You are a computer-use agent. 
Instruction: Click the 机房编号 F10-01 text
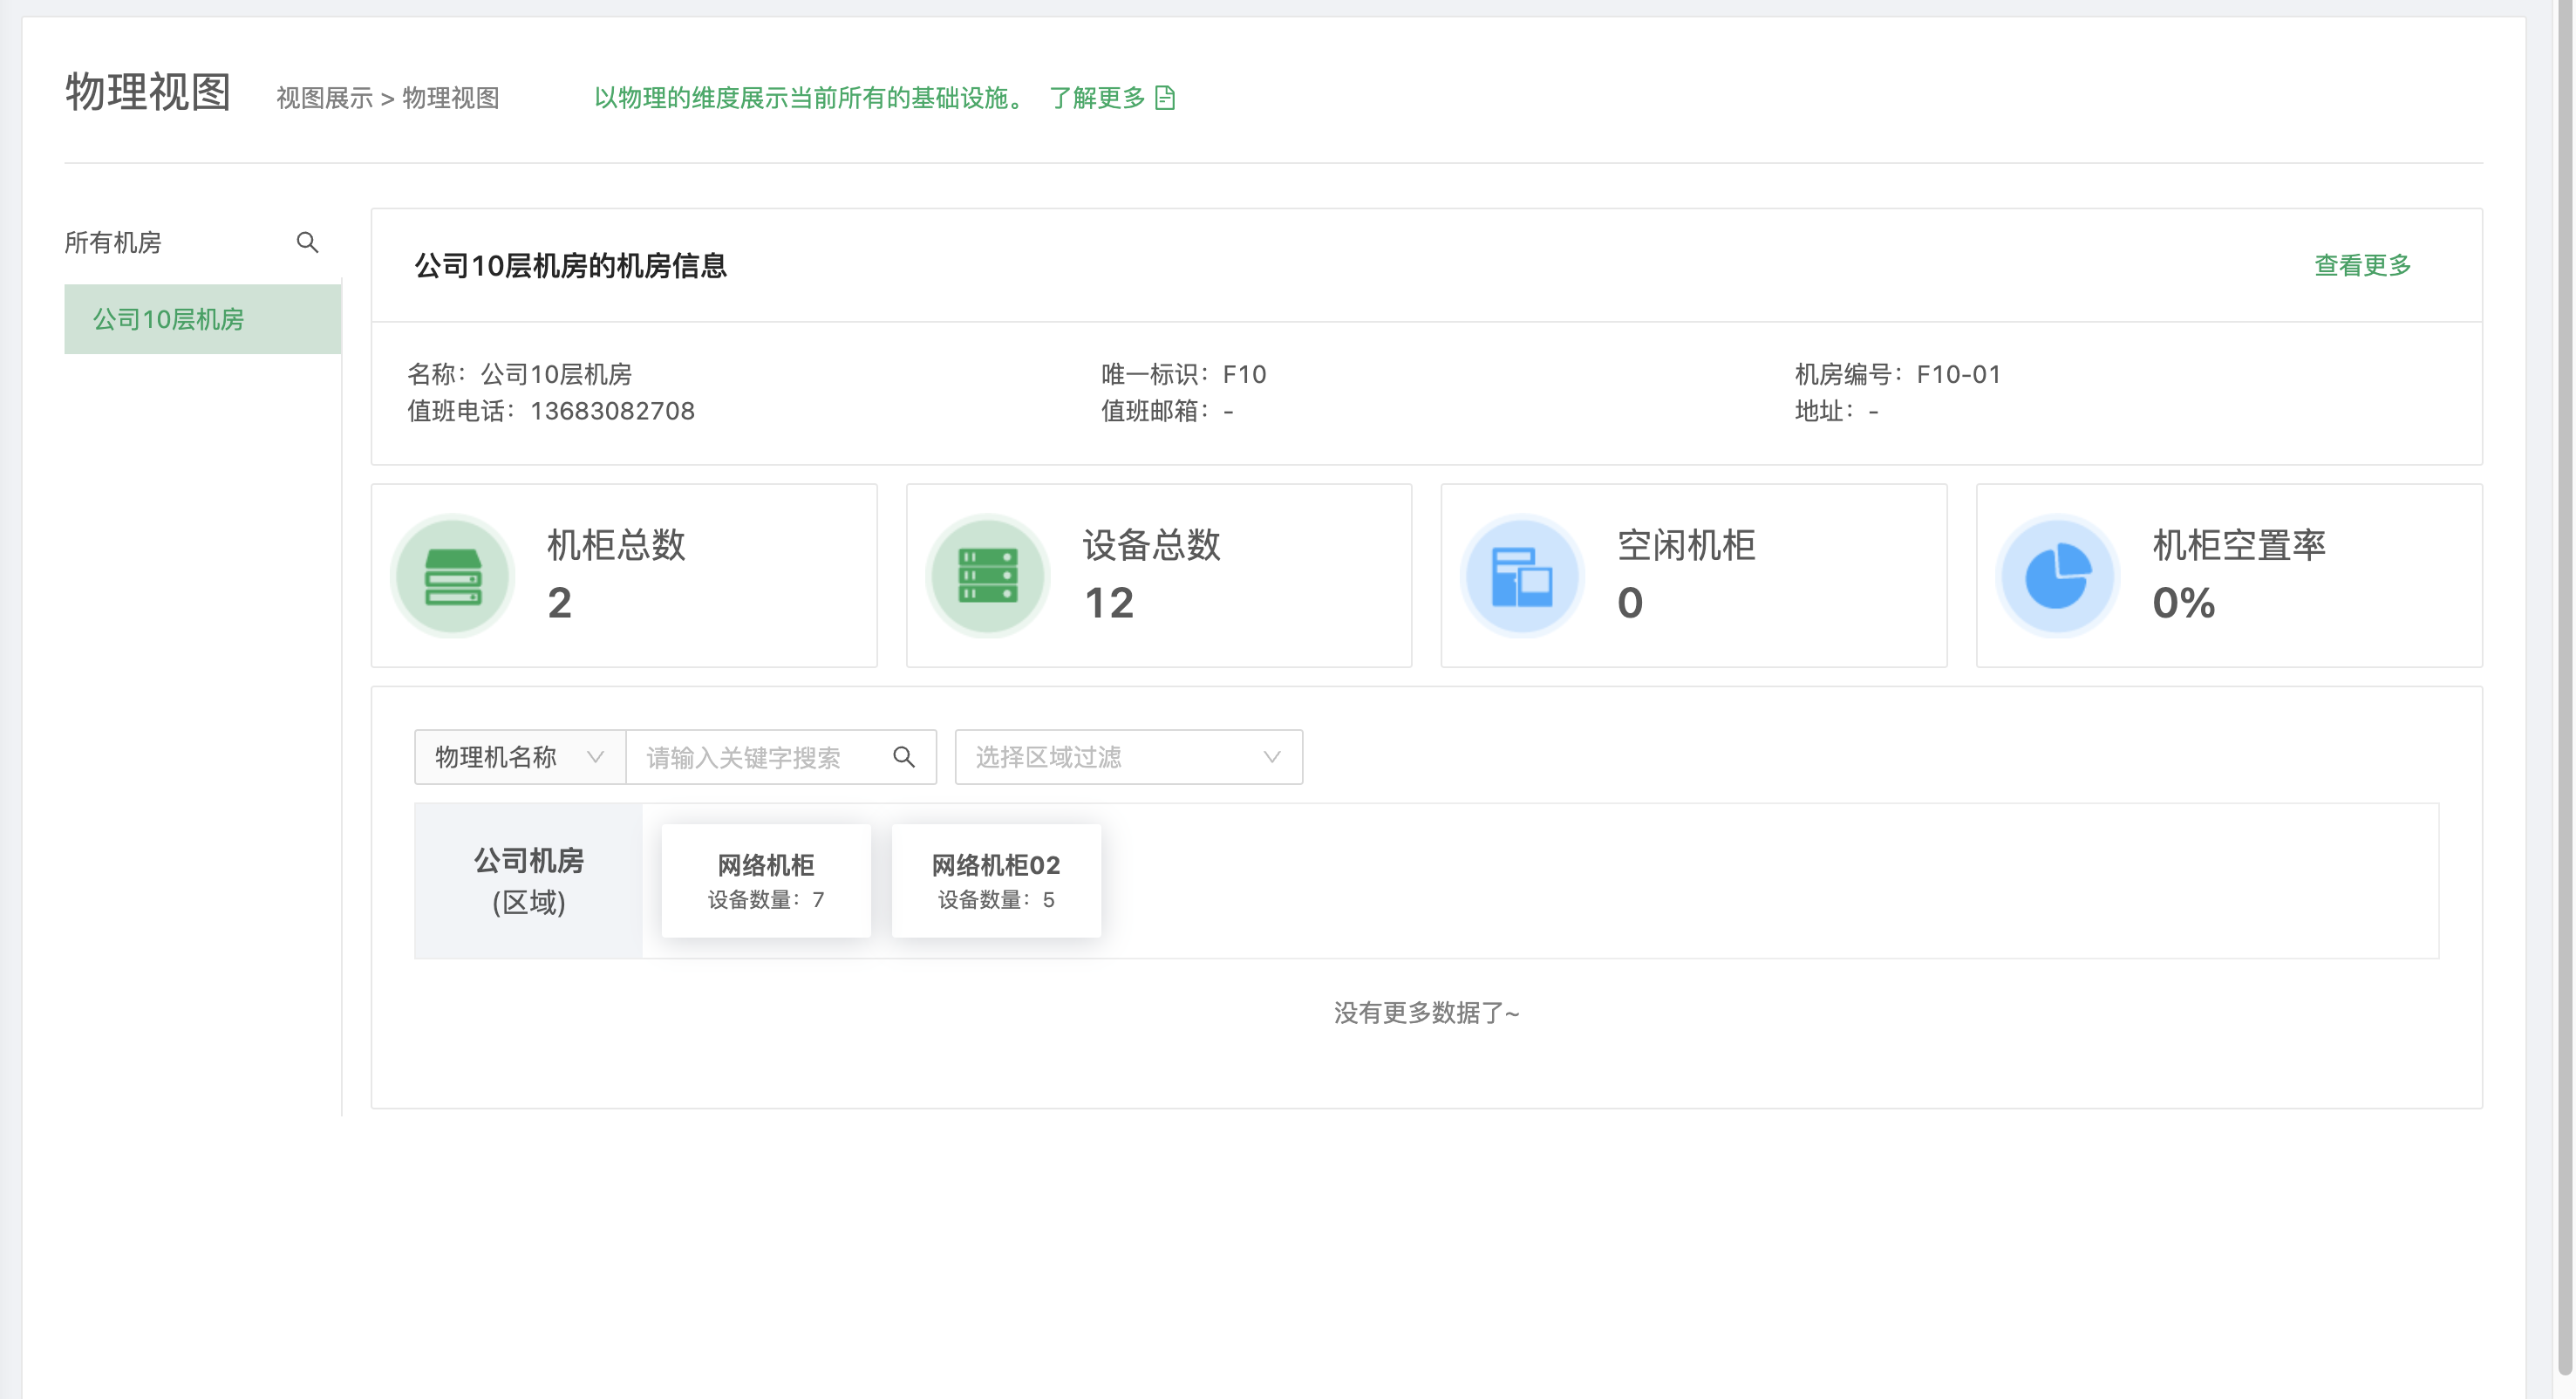click(x=1898, y=374)
